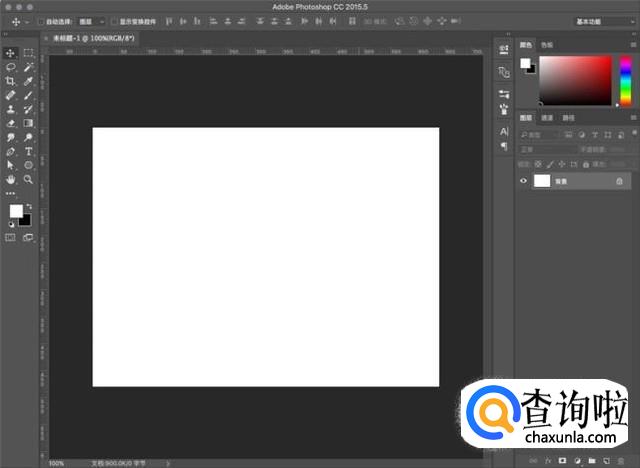Select the Move tool in the toolbox

tap(11, 53)
